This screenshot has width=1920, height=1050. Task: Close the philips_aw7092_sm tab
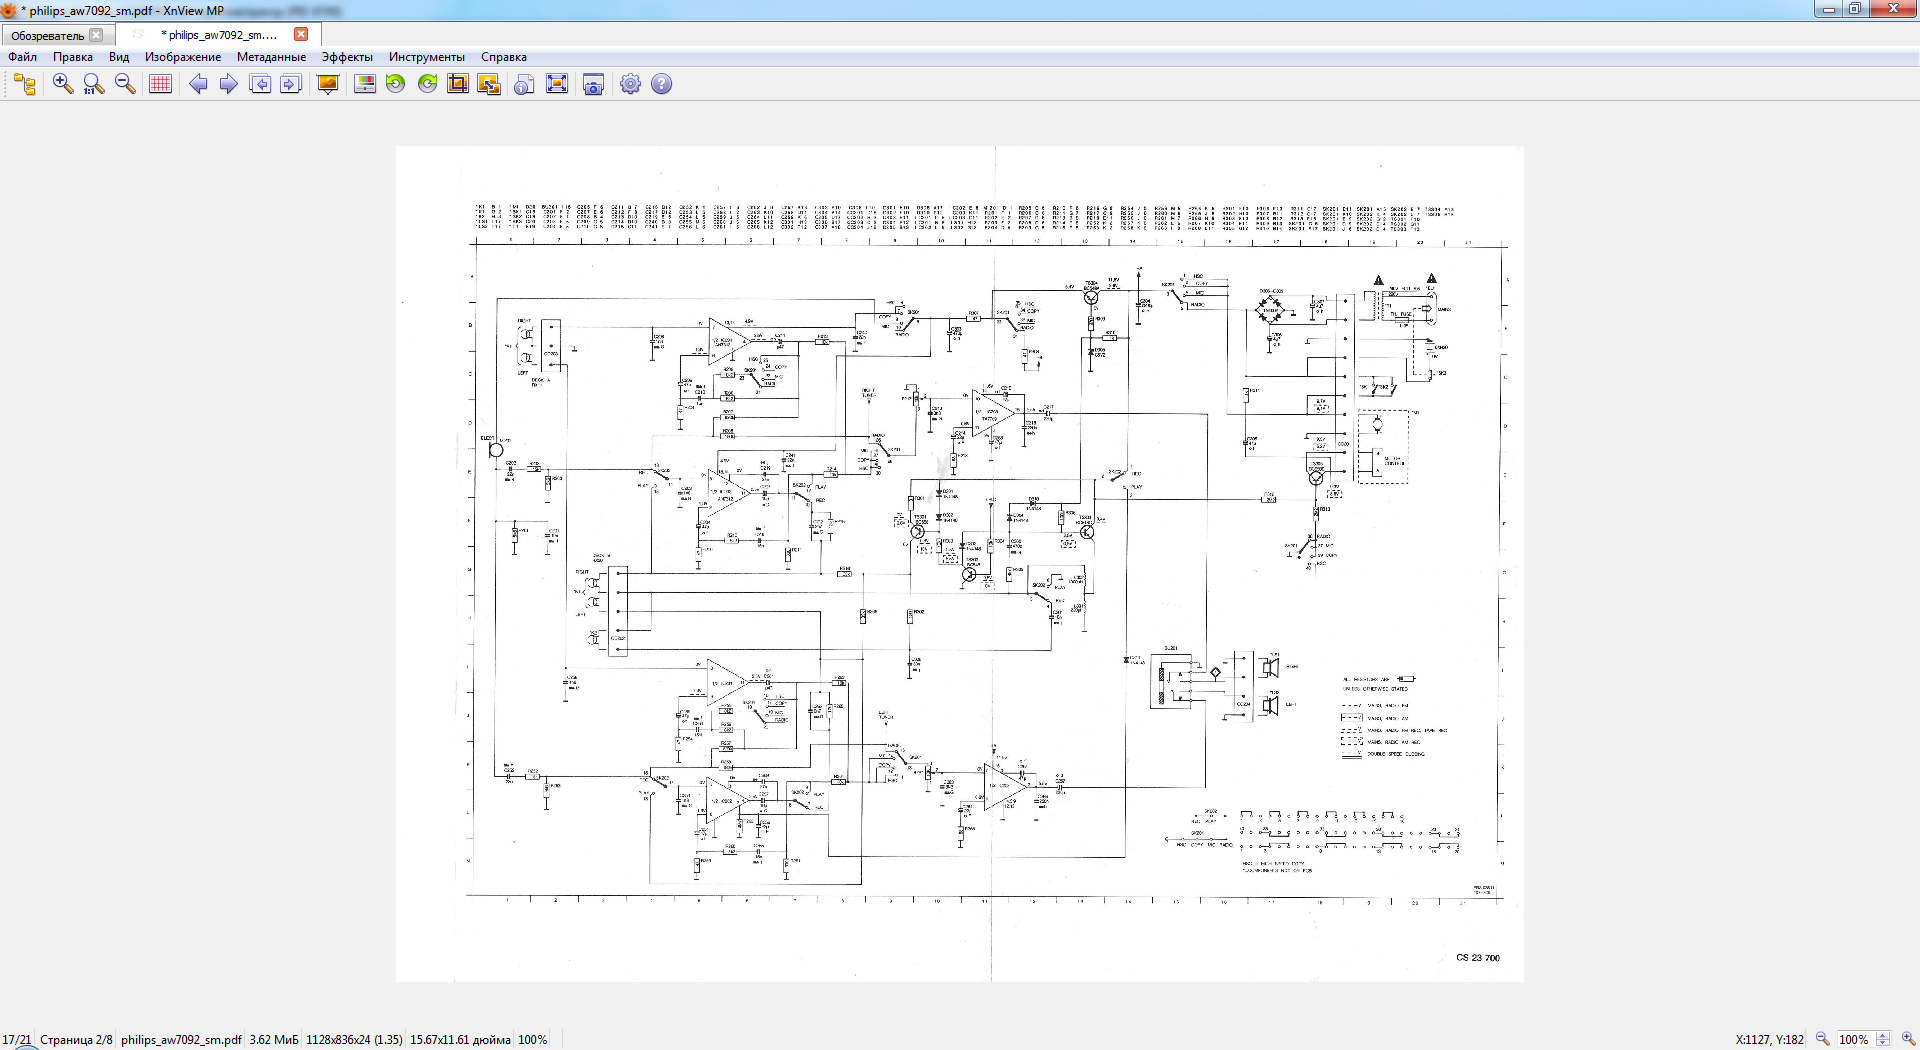301,34
